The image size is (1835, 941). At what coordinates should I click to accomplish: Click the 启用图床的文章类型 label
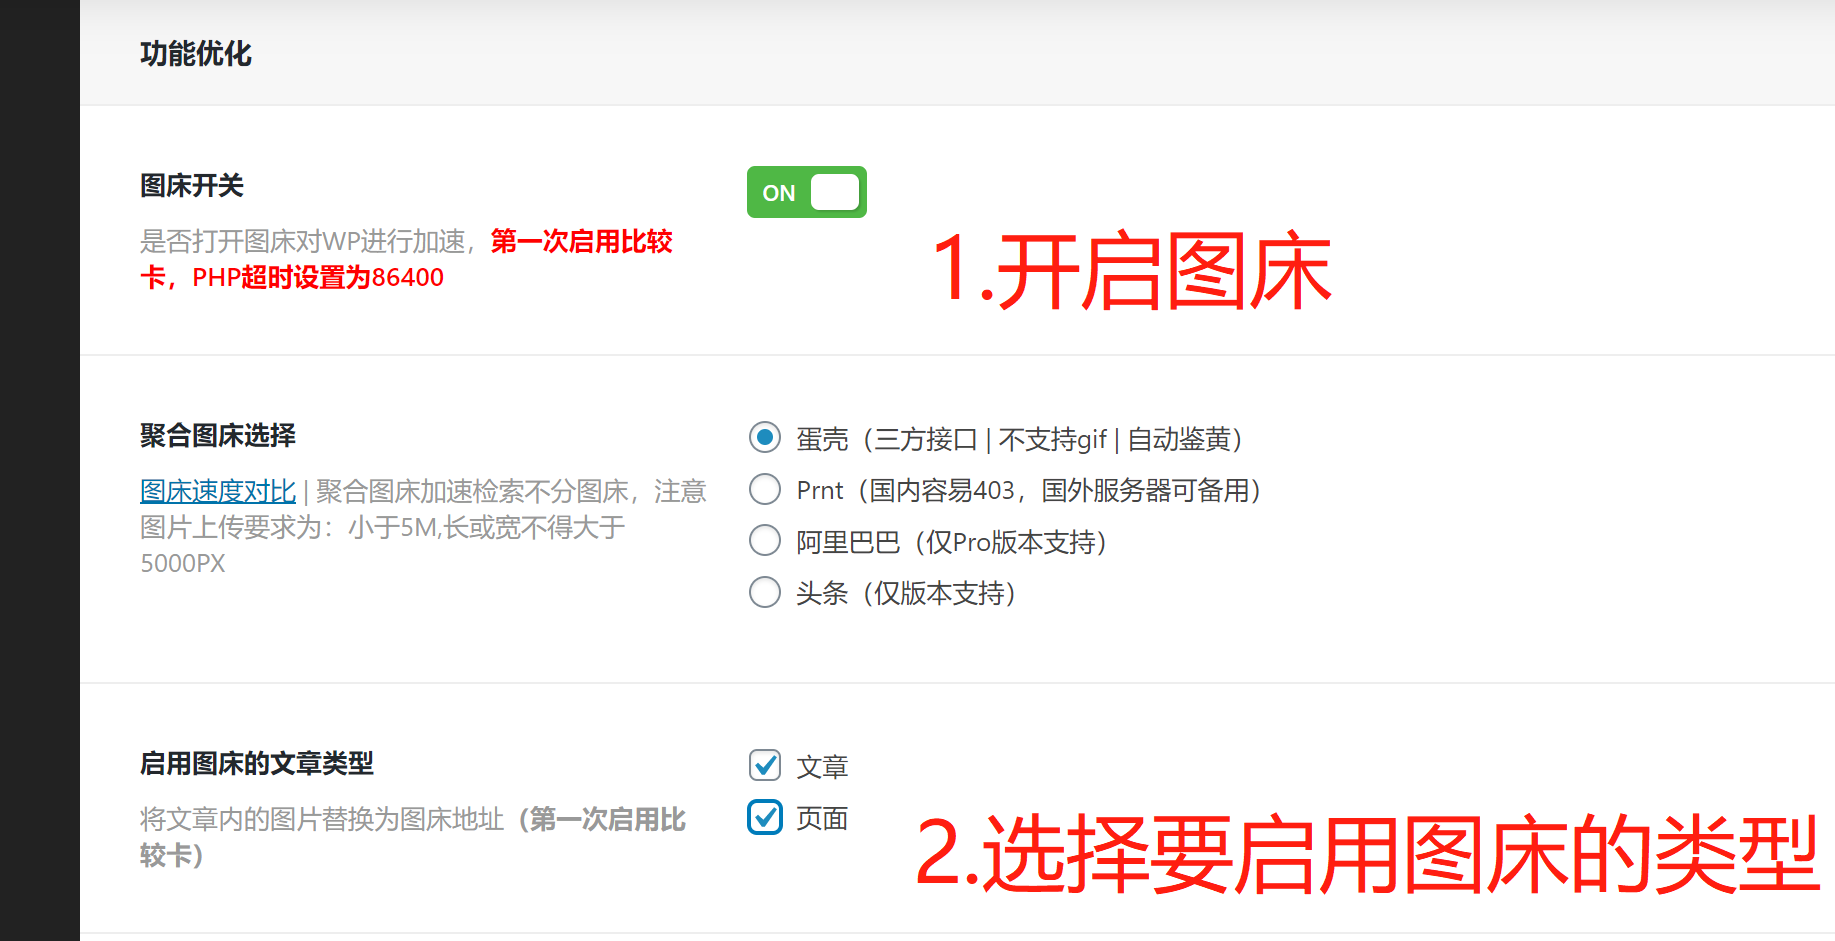pos(256,764)
